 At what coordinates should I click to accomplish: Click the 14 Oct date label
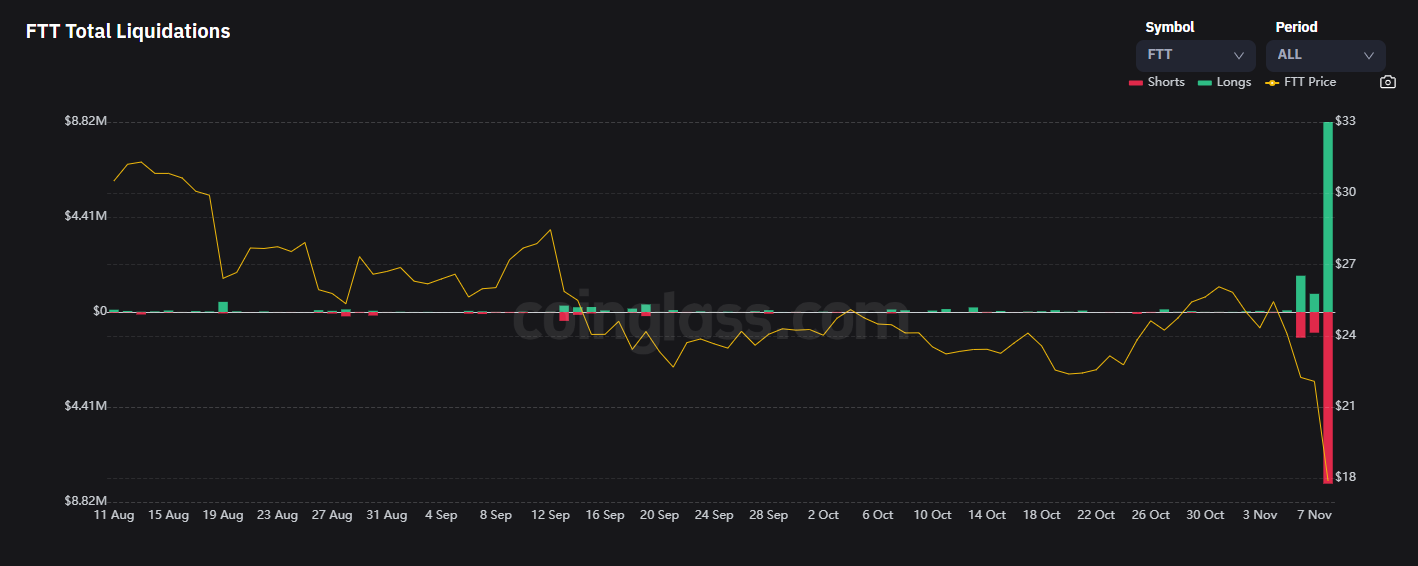987,515
